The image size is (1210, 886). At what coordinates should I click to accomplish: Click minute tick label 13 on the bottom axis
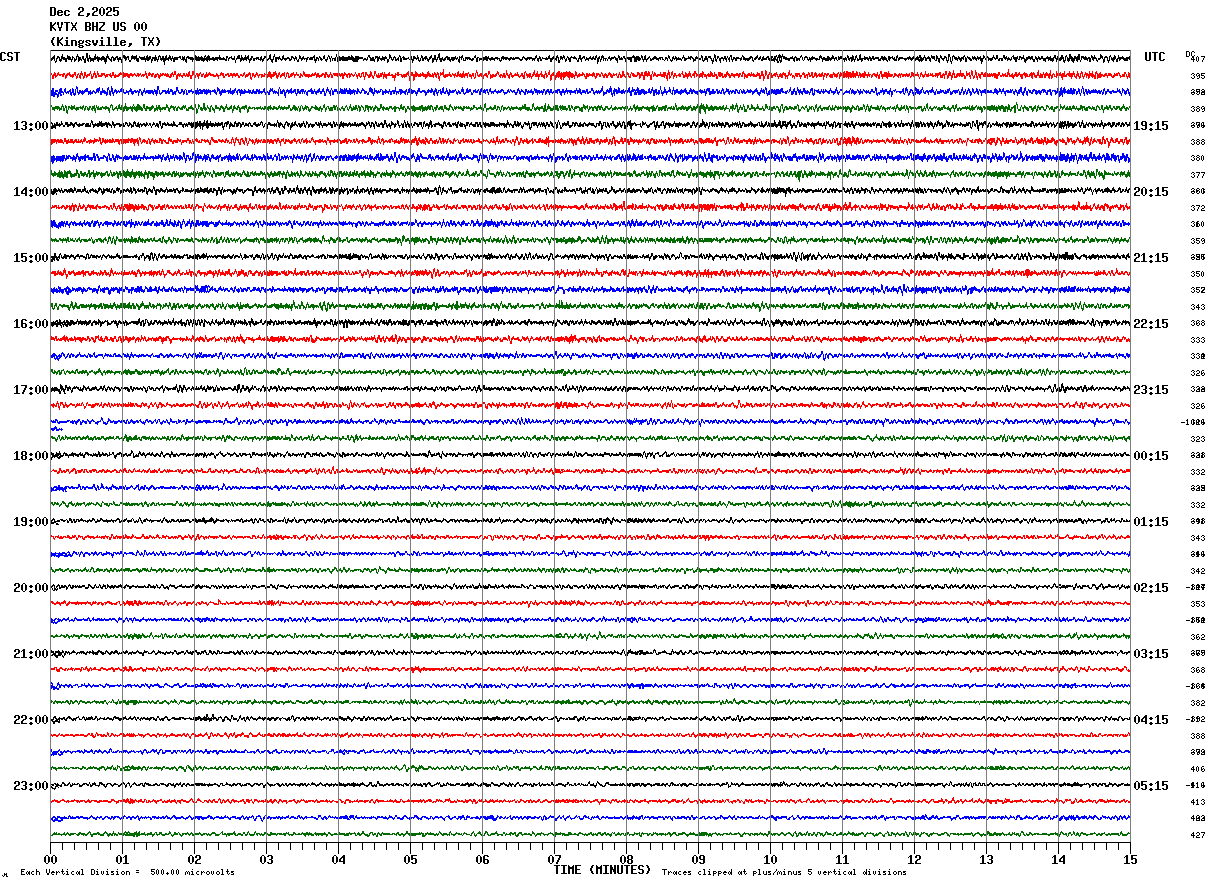pos(986,859)
